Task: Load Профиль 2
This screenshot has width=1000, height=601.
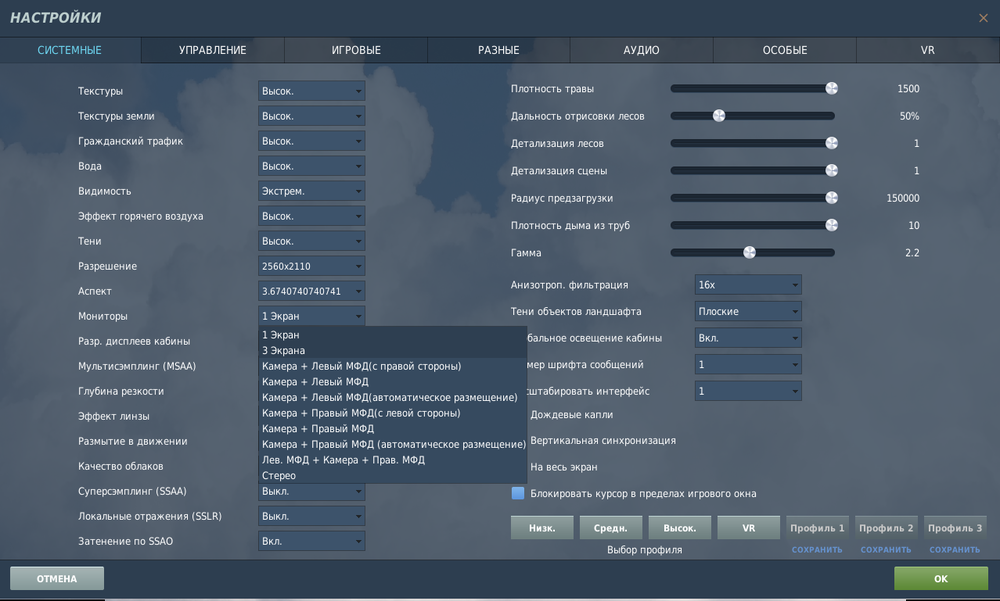Action: (886, 528)
